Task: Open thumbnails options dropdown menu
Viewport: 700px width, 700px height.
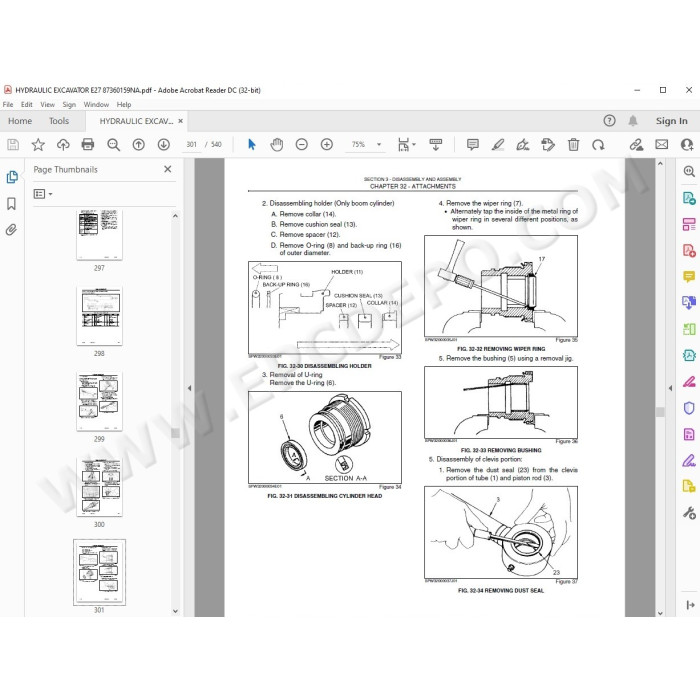Action: pos(43,194)
